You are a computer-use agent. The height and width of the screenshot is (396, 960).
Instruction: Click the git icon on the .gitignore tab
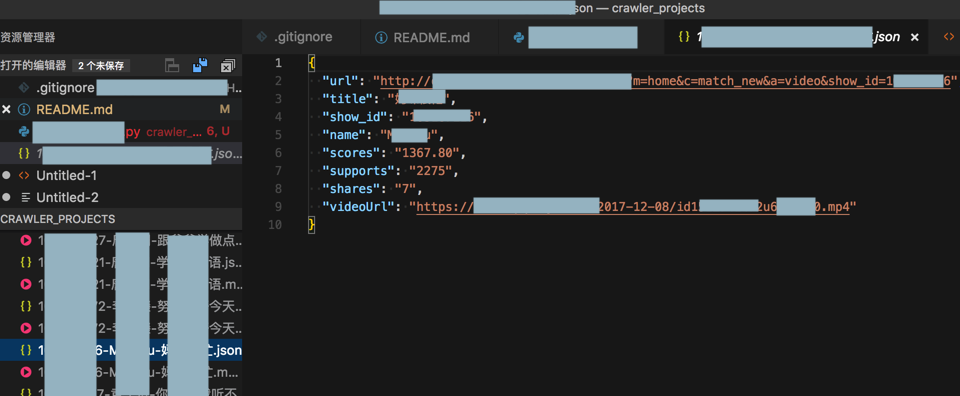(x=261, y=37)
